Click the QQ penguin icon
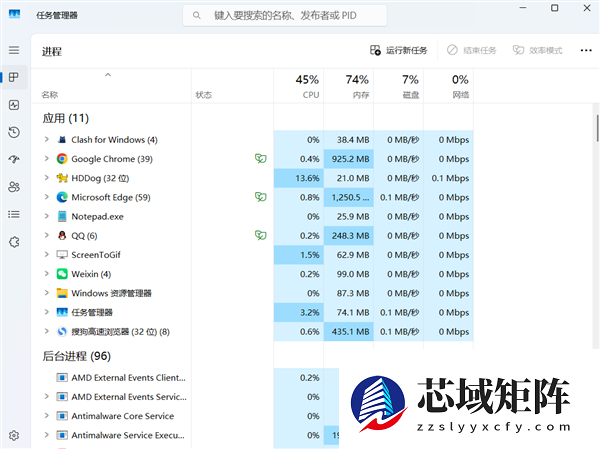This screenshot has width=600, height=449. coord(62,235)
